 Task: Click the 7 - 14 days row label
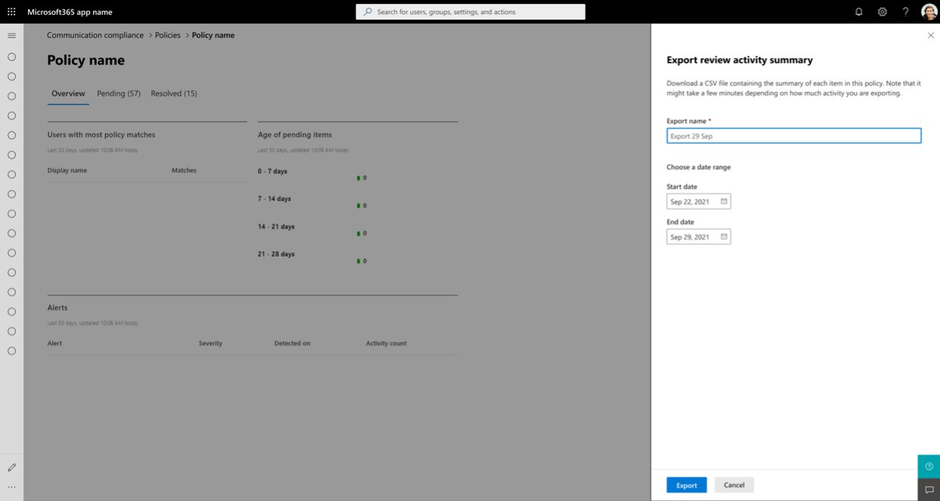coord(275,199)
